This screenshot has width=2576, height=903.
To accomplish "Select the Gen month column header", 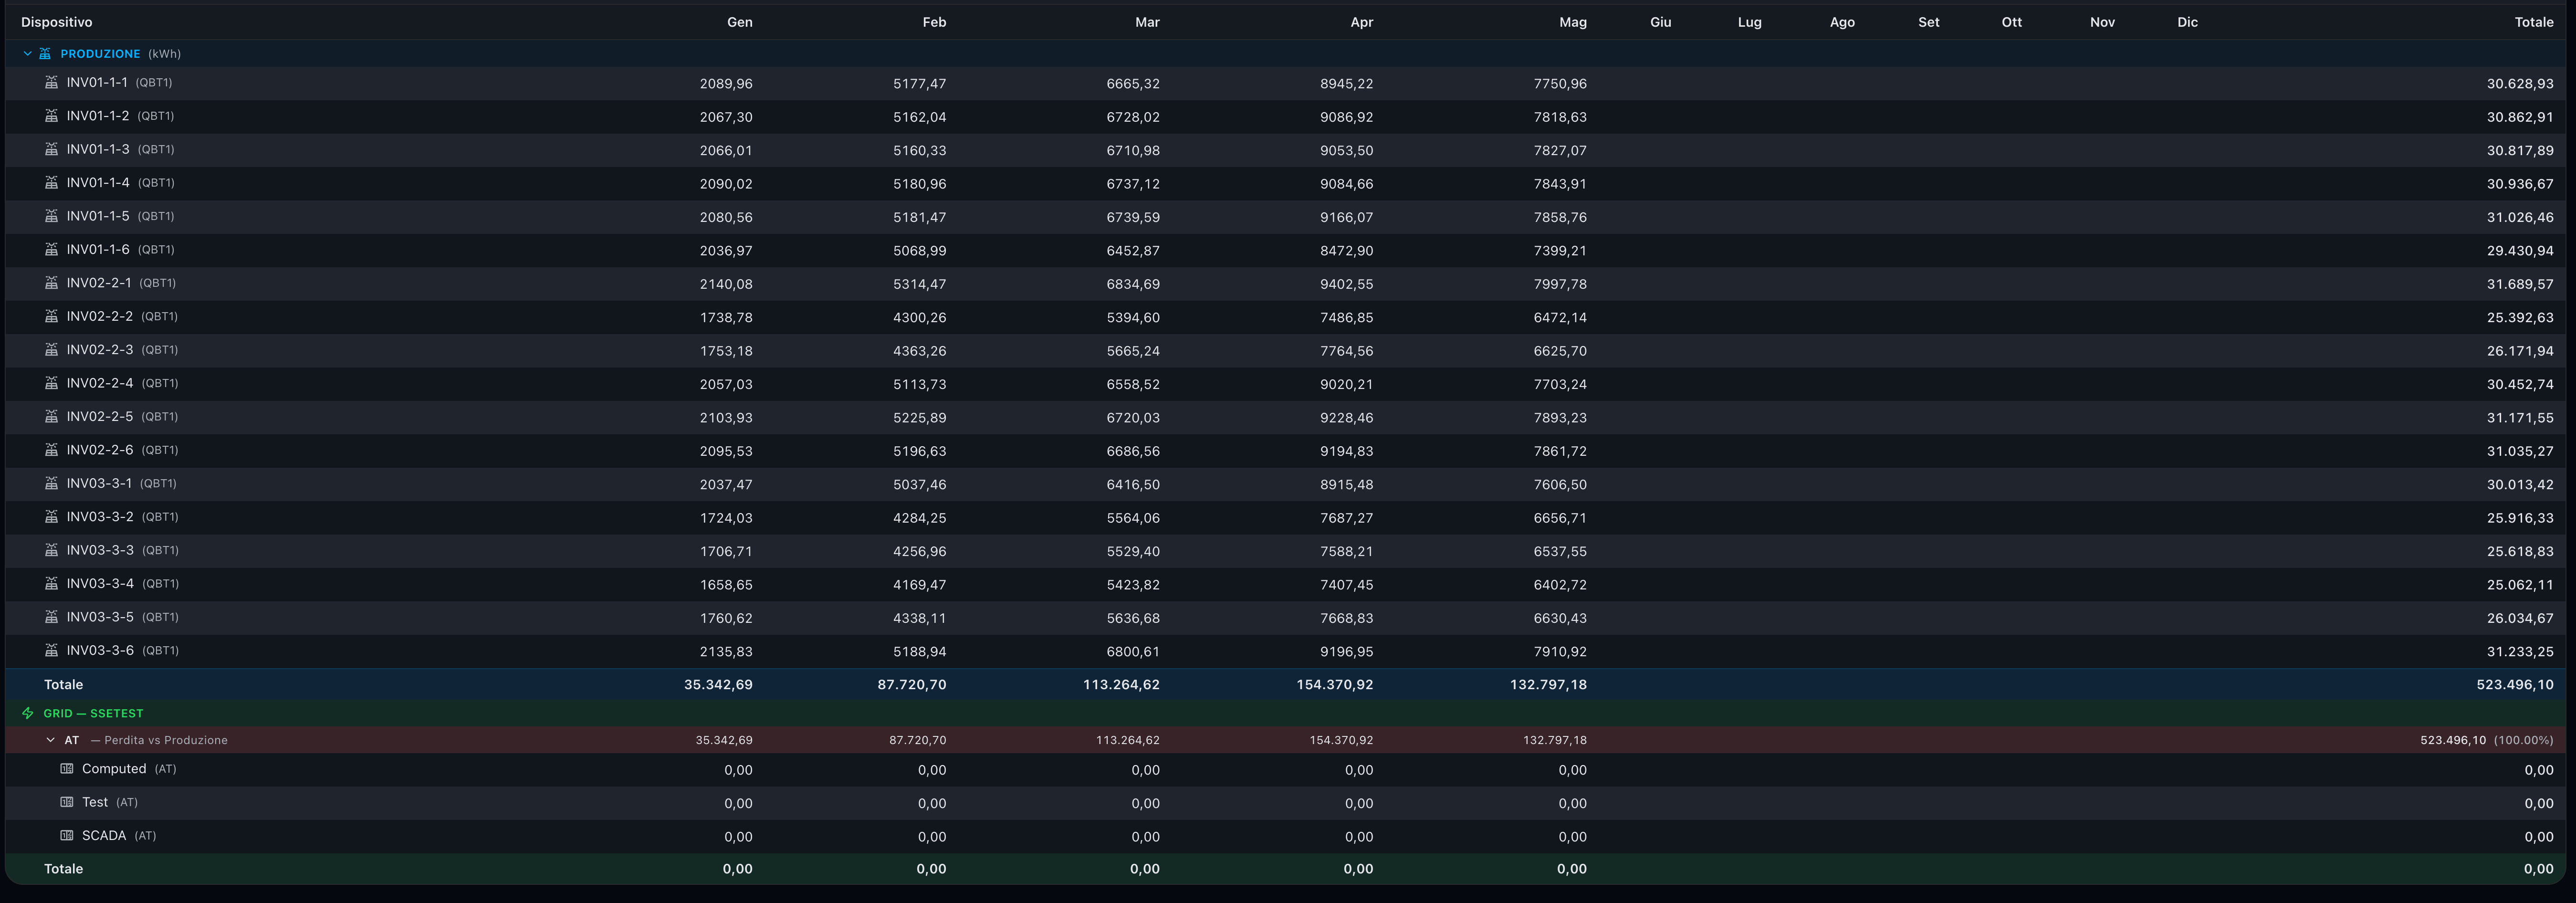I will (739, 22).
